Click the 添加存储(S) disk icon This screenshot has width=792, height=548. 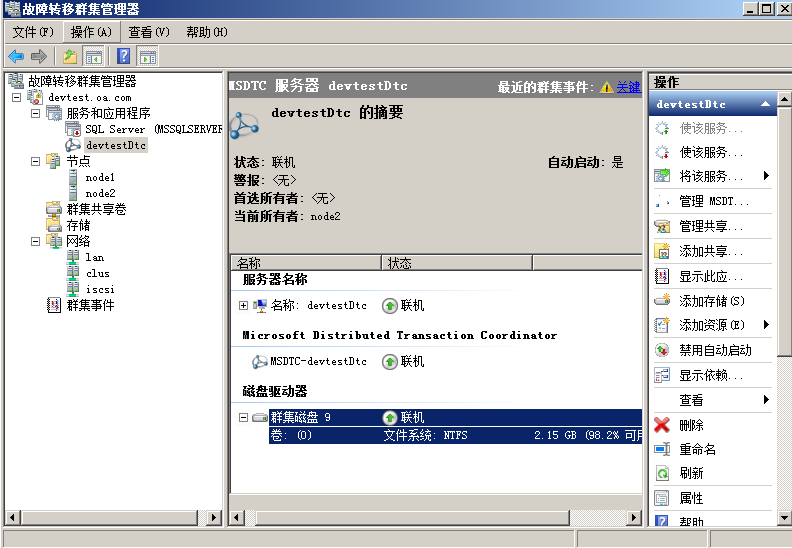[x=662, y=301]
